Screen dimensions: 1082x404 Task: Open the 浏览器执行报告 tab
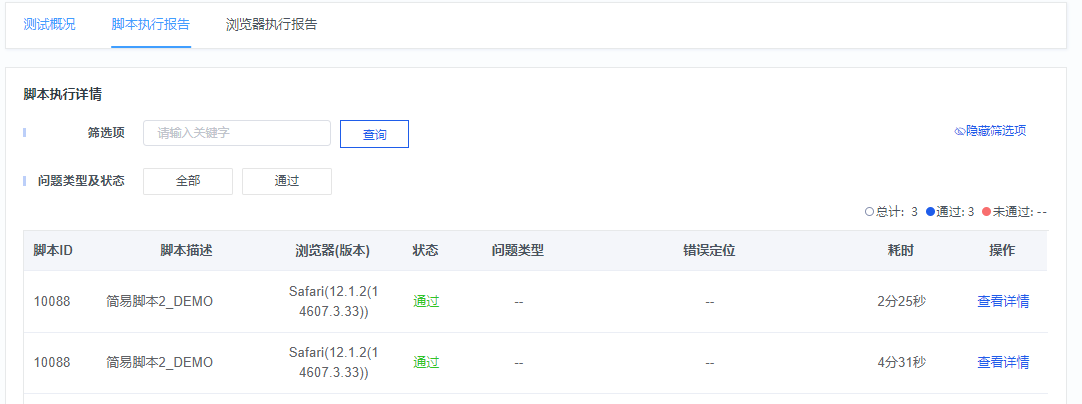(x=272, y=24)
